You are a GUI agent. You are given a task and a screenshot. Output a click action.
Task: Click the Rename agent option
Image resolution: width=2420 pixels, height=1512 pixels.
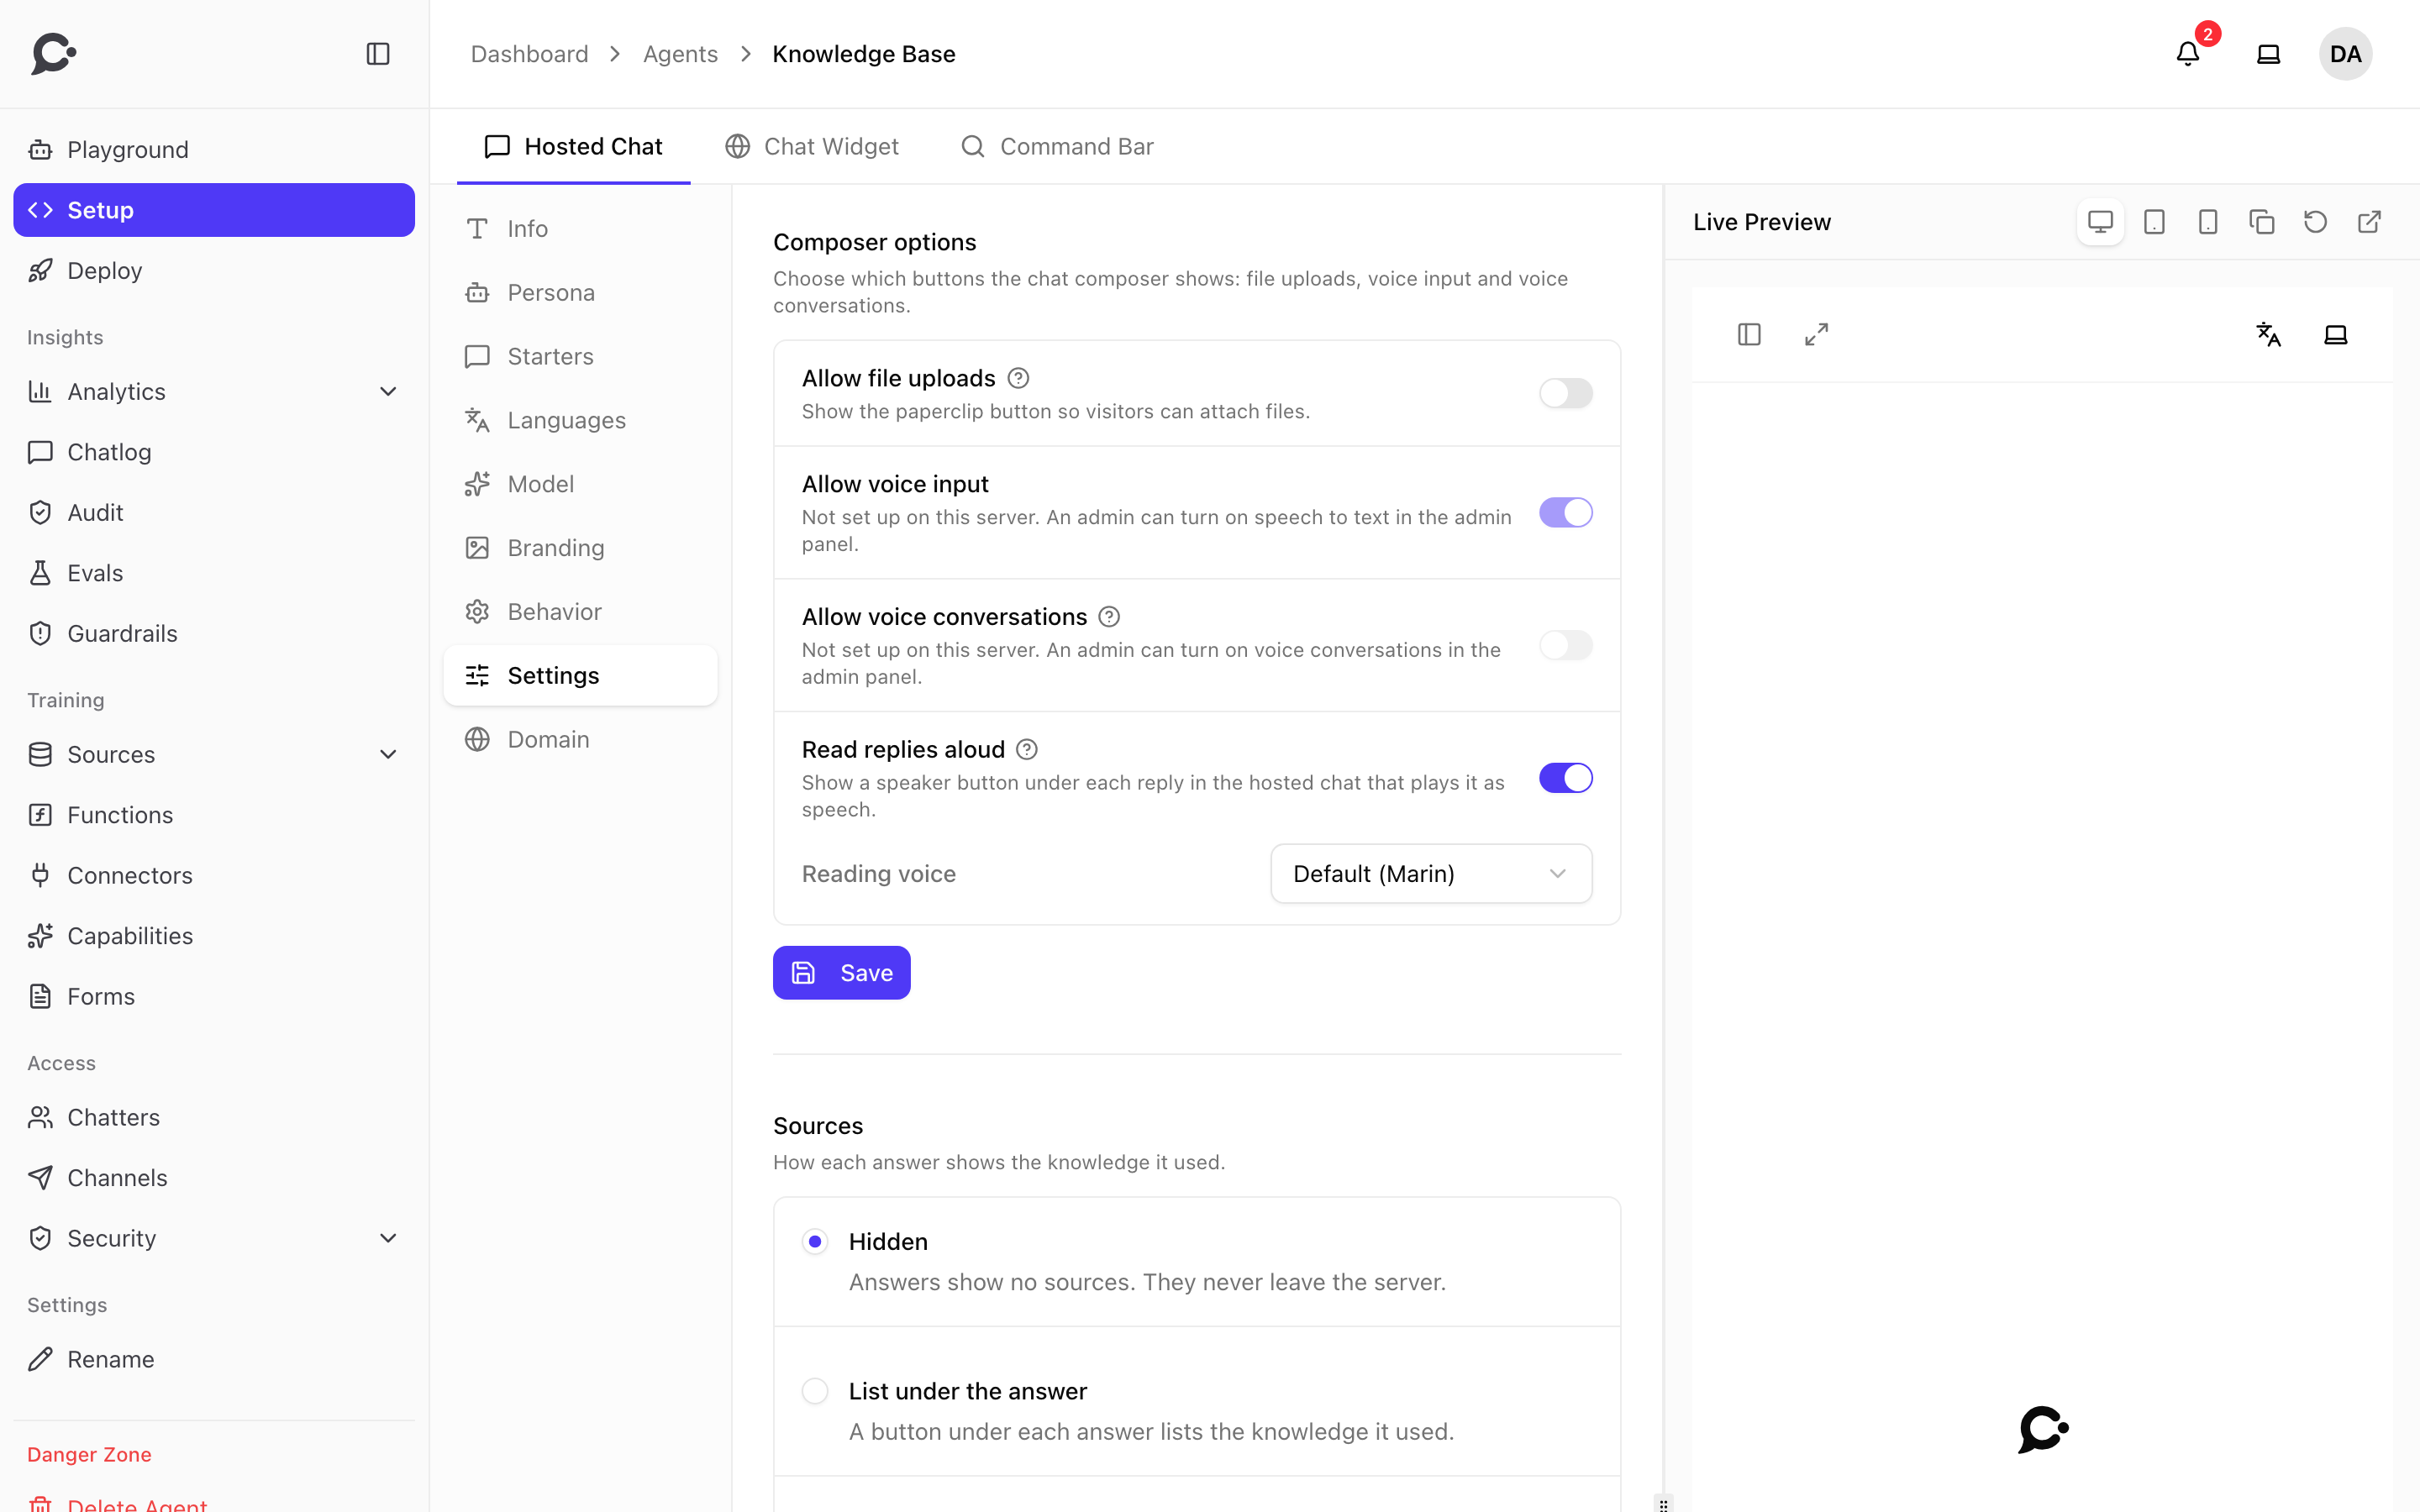[x=214, y=1359]
